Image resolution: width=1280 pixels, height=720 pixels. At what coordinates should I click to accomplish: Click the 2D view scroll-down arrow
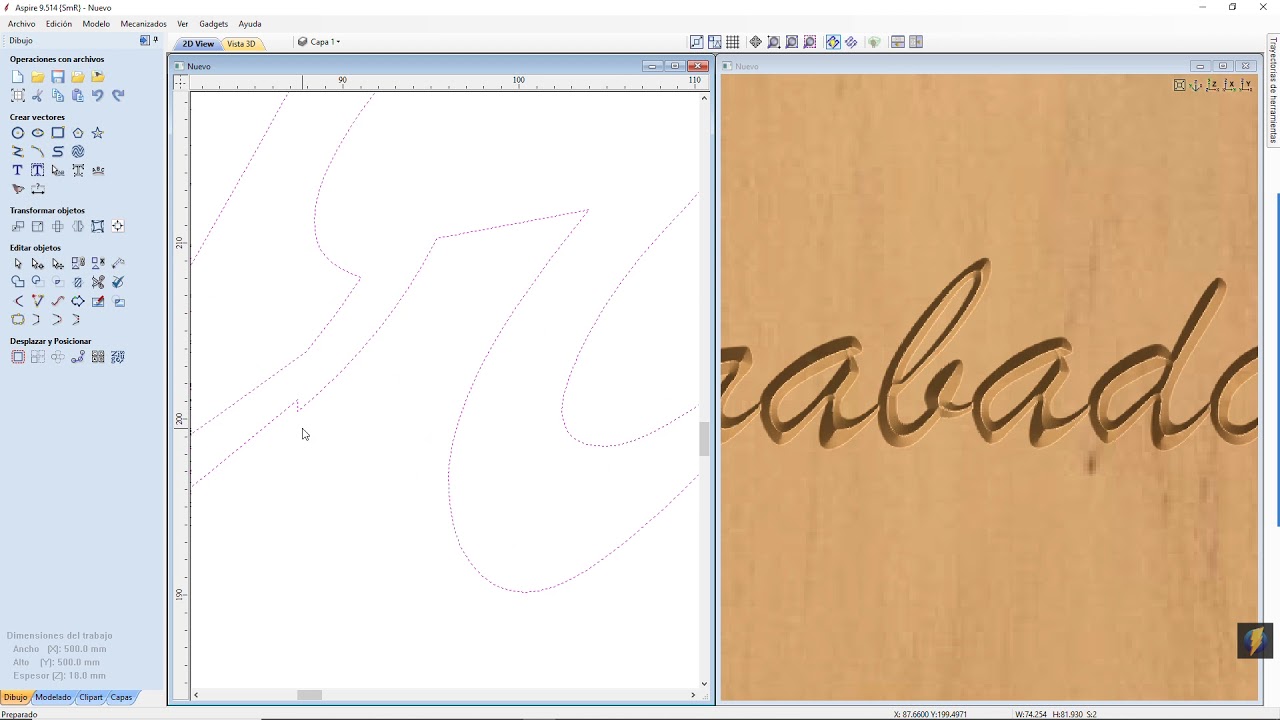pos(704,684)
